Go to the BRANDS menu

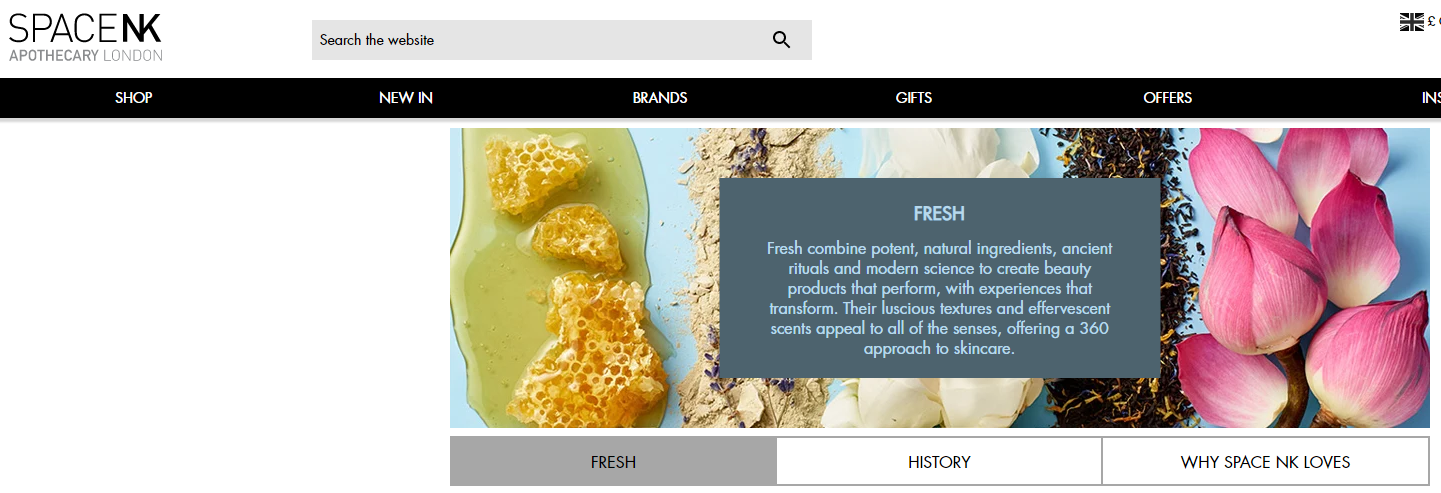tap(660, 98)
